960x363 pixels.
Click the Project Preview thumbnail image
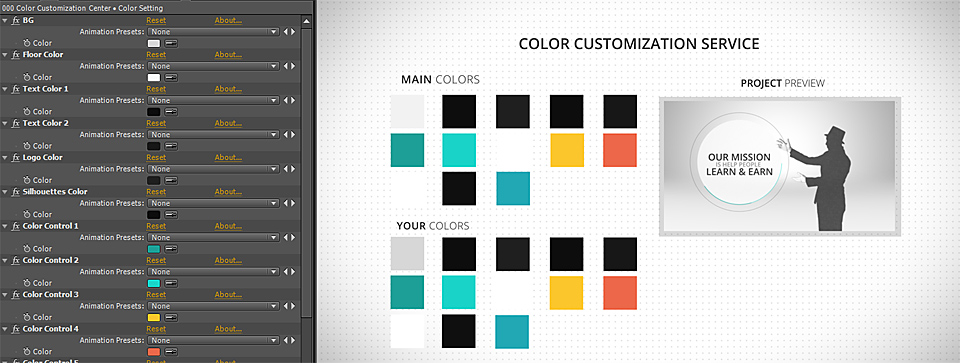click(x=779, y=167)
